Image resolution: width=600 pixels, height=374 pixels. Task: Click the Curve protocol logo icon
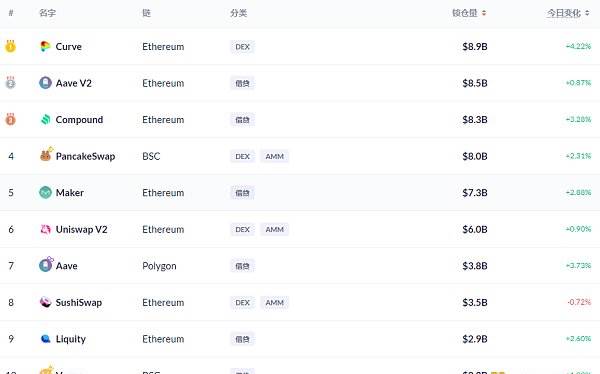point(45,47)
